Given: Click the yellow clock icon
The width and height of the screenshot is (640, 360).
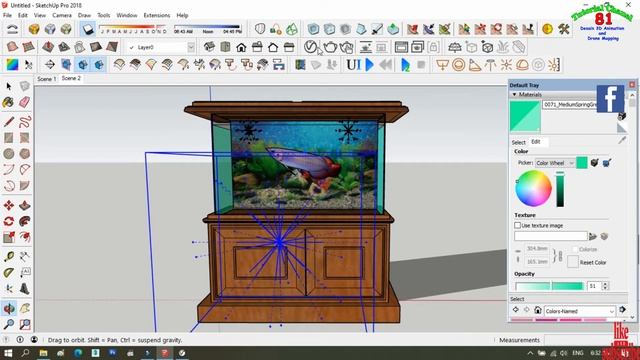Looking at the screenshot, I should (547, 29).
